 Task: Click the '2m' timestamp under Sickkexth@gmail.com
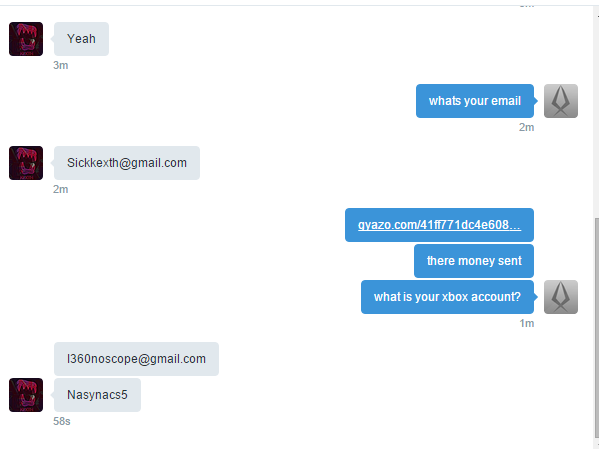click(x=61, y=189)
